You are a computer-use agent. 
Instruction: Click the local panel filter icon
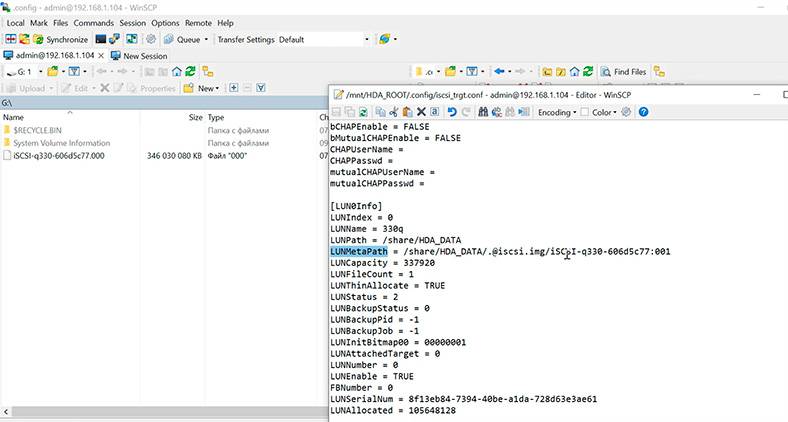click(x=74, y=71)
